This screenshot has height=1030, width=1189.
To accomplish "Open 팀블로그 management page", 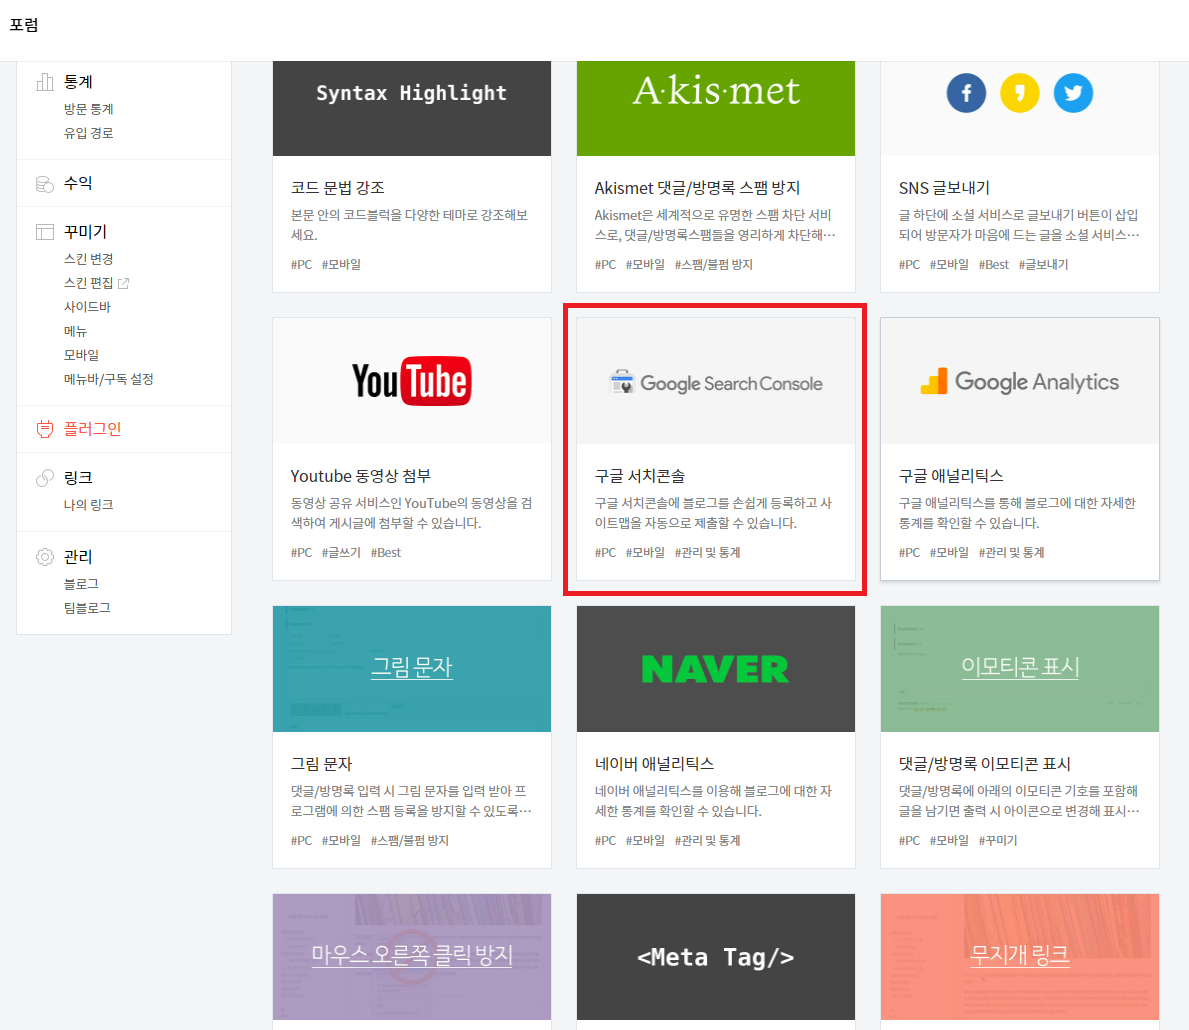I will click(x=87, y=608).
